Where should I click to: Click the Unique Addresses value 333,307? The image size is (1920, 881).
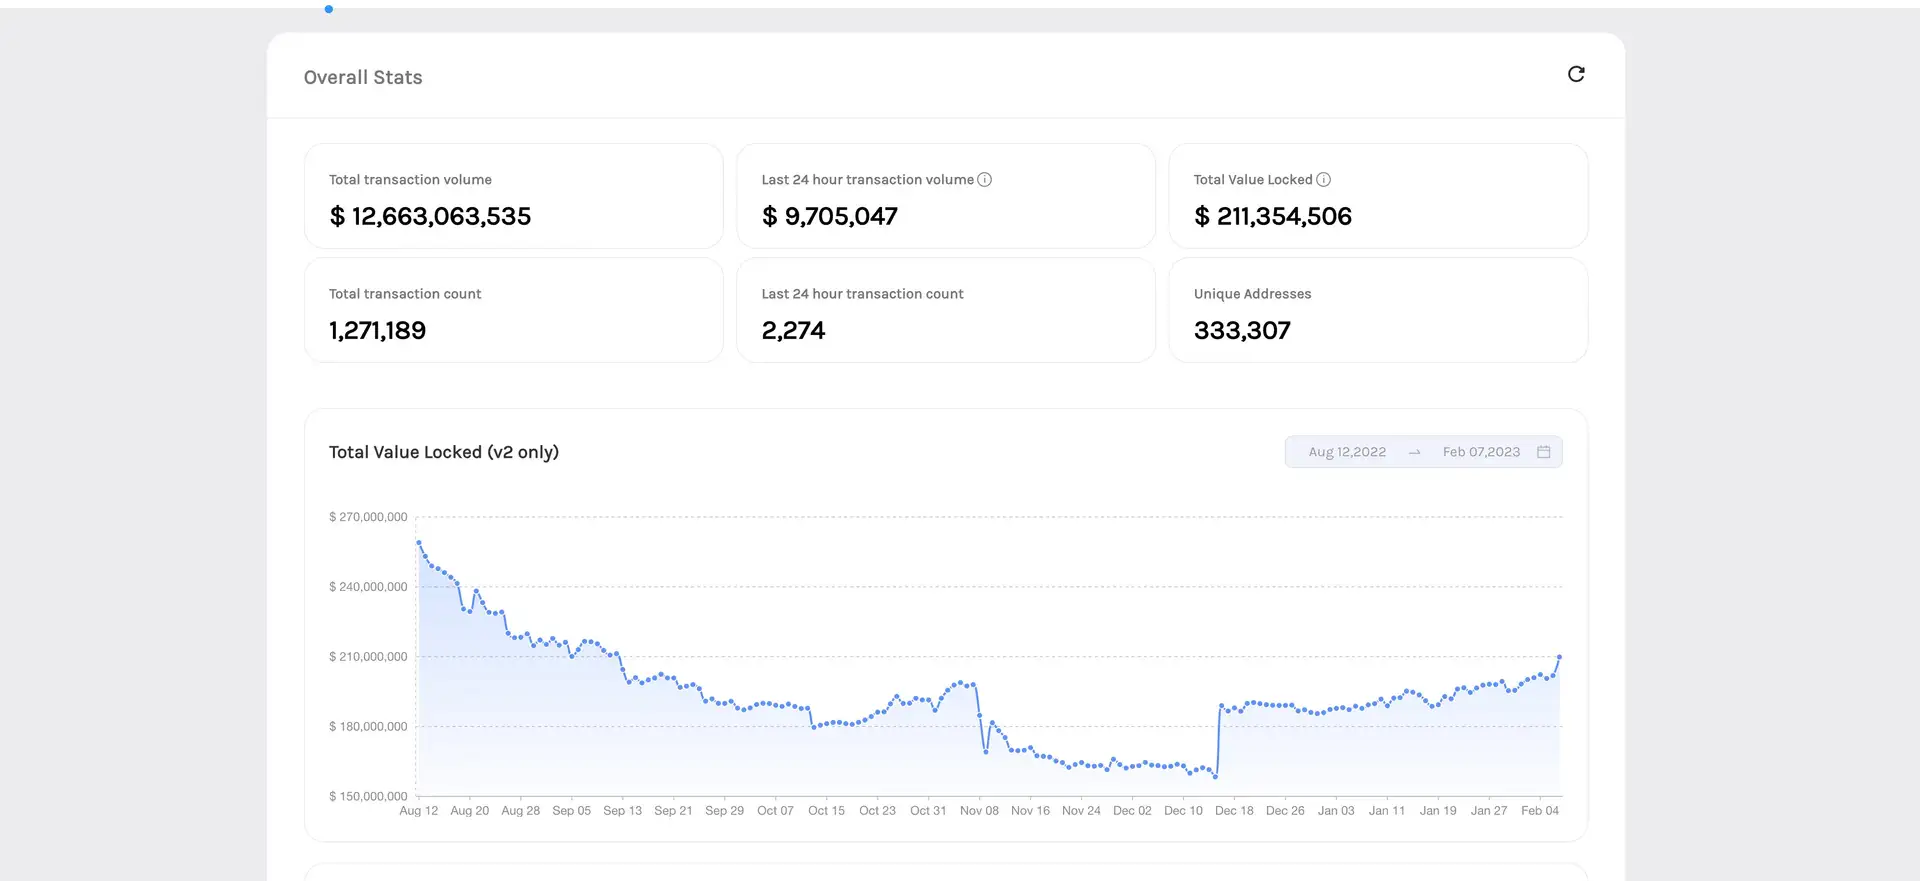click(1242, 330)
